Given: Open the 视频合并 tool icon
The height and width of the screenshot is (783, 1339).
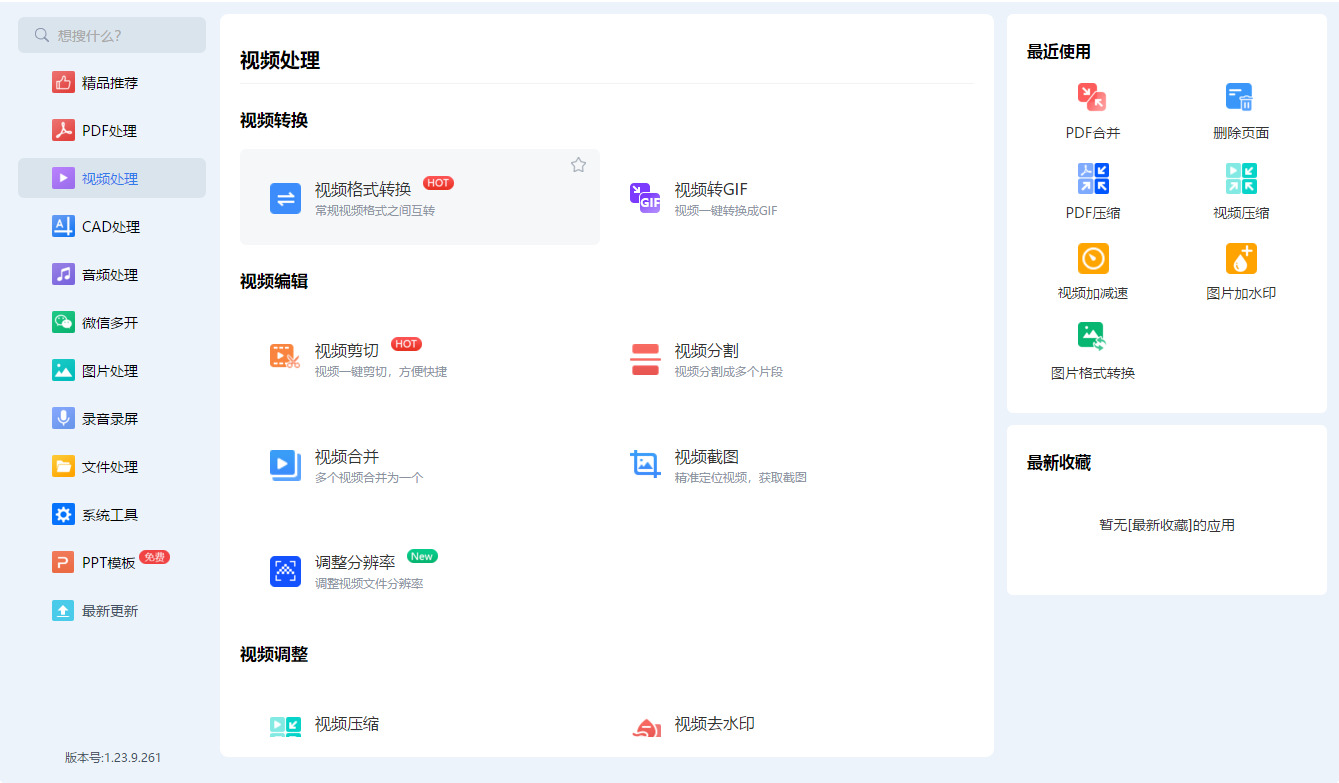Looking at the screenshot, I should coord(286,465).
